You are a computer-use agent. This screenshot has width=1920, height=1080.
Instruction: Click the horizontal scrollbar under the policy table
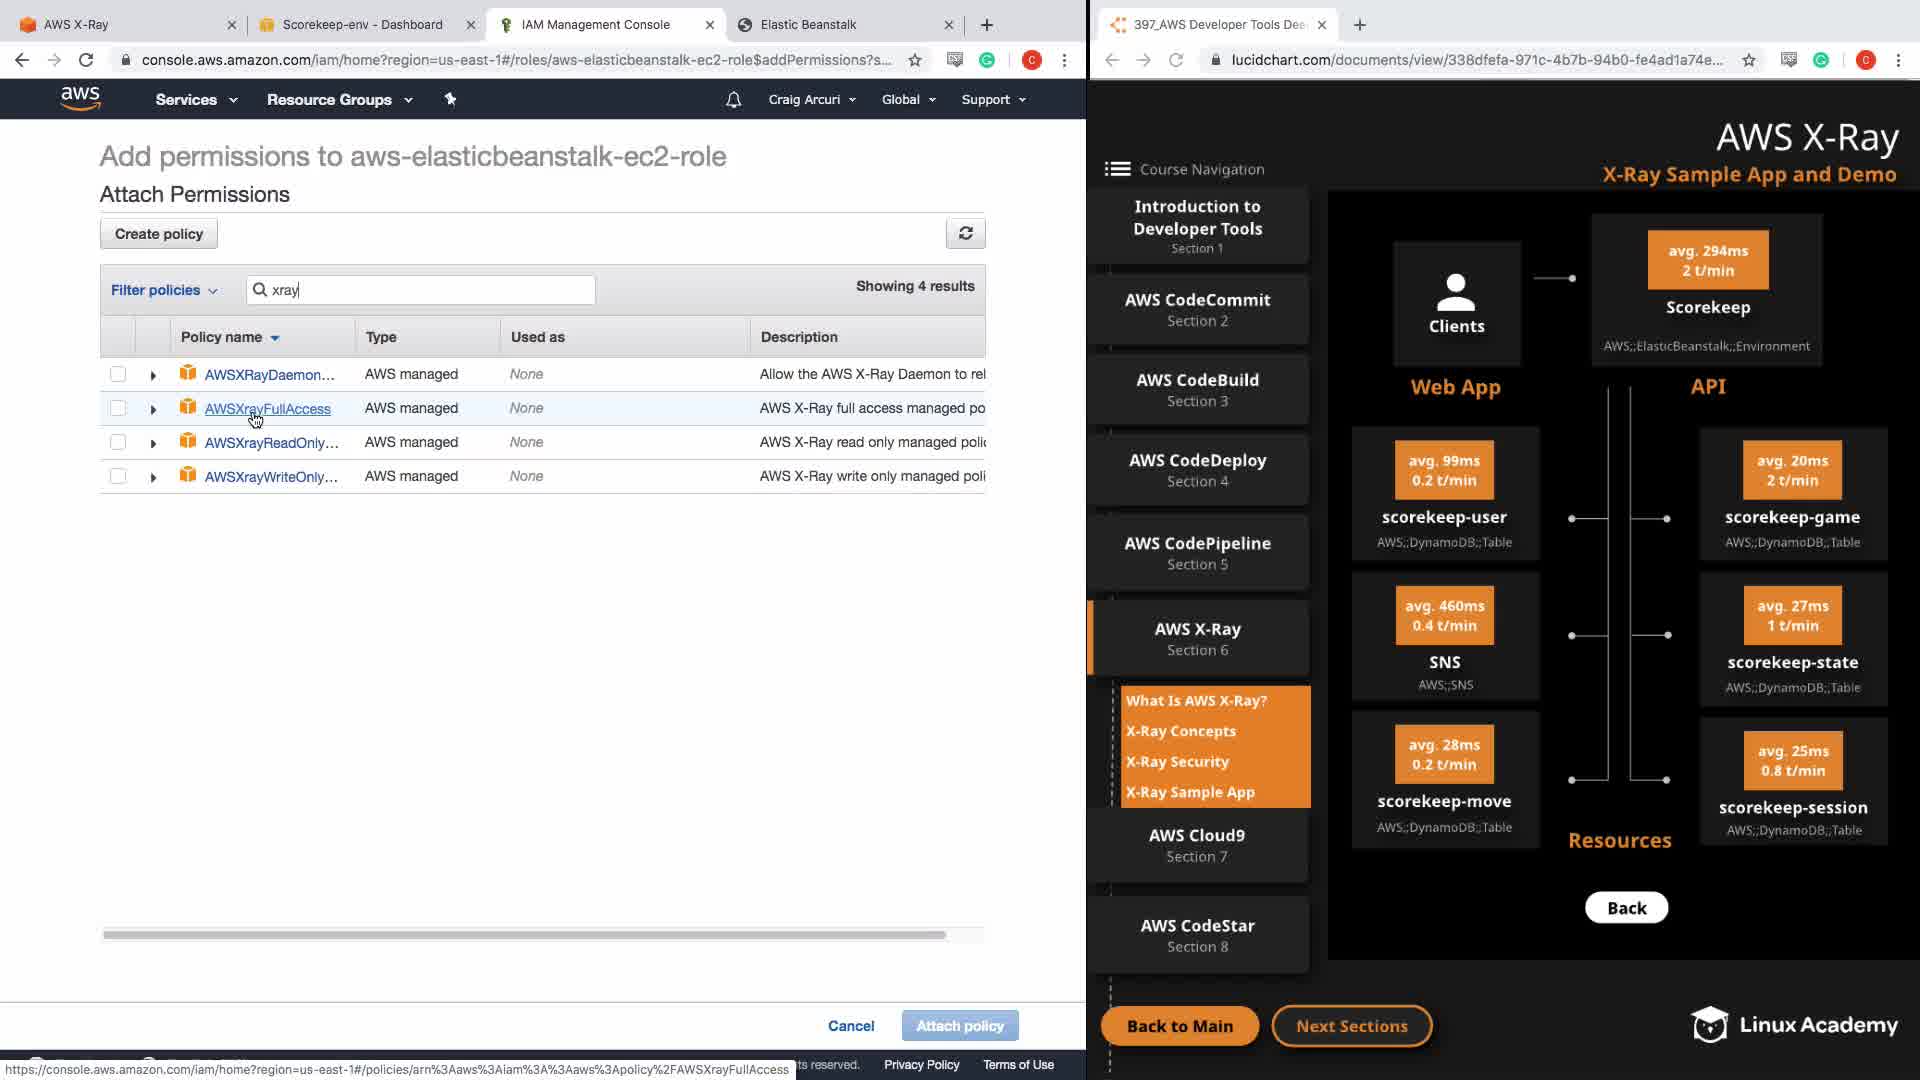point(524,935)
